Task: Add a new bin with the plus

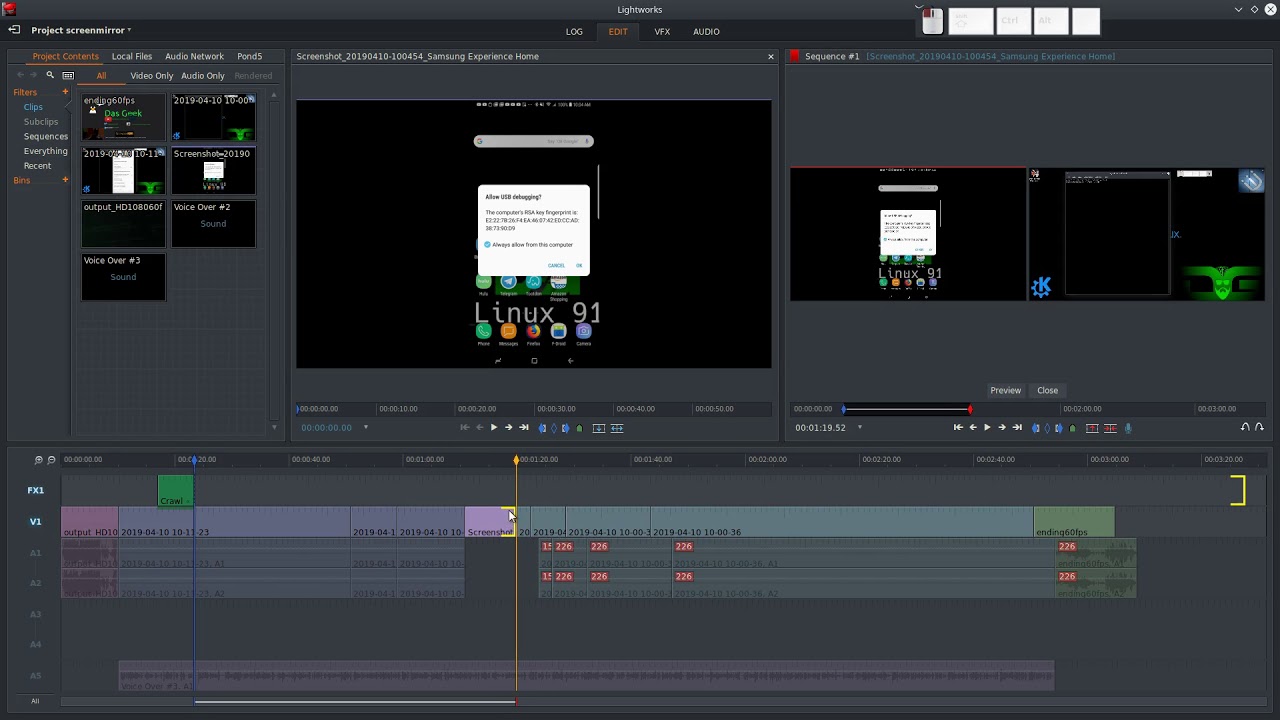Action: coord(66,180)
